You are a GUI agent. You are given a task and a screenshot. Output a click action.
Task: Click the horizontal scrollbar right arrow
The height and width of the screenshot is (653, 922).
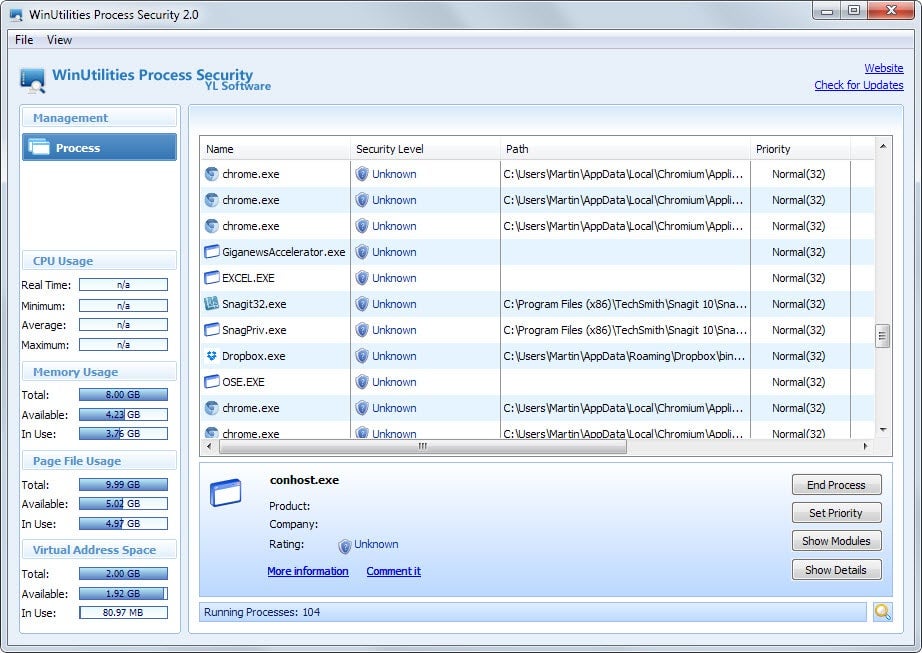point(866,446)
